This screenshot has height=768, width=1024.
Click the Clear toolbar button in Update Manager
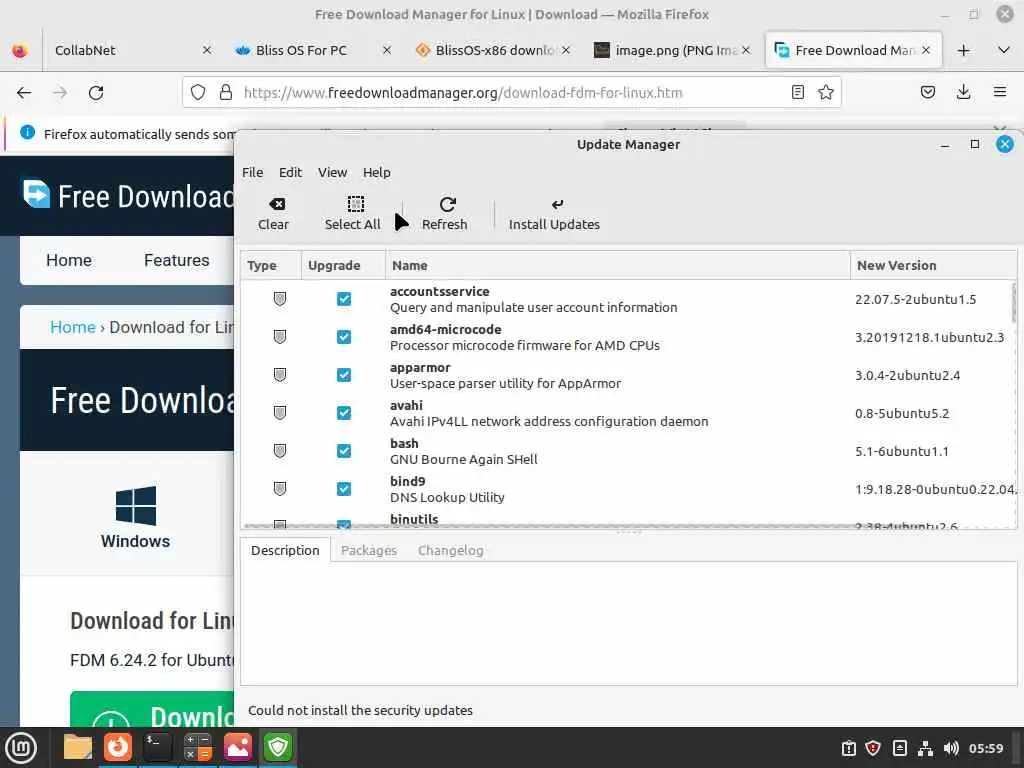coord(273,214)
